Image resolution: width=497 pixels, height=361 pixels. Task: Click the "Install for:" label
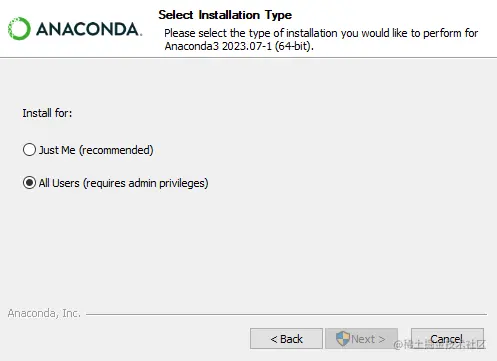click(47, 113)
